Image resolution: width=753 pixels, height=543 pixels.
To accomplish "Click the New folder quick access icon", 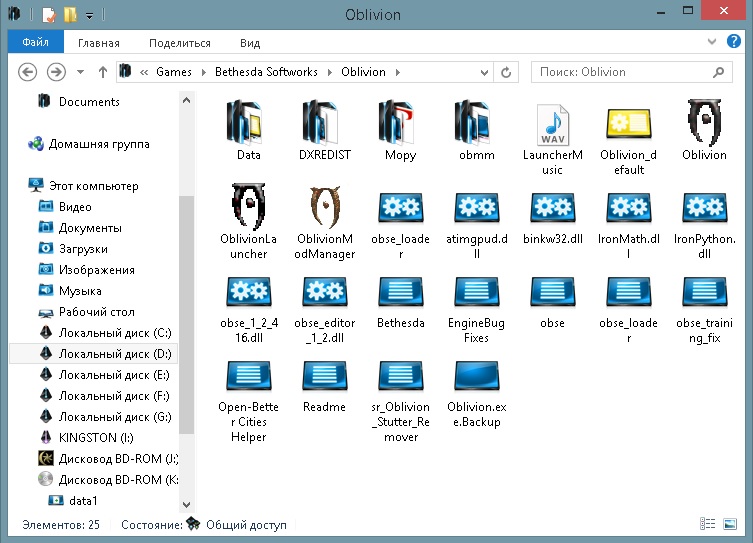I will (70, 14).
